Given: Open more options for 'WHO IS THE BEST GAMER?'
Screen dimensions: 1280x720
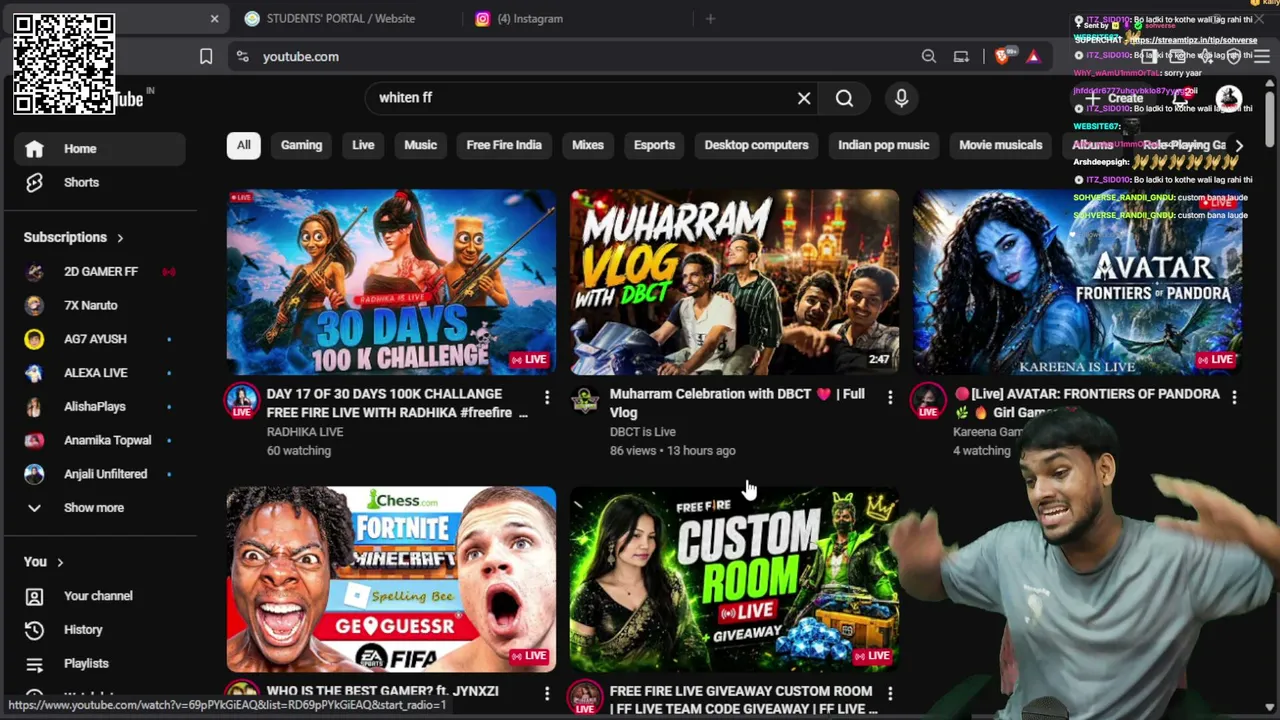Looking at the screenshot, I should 547,693.
